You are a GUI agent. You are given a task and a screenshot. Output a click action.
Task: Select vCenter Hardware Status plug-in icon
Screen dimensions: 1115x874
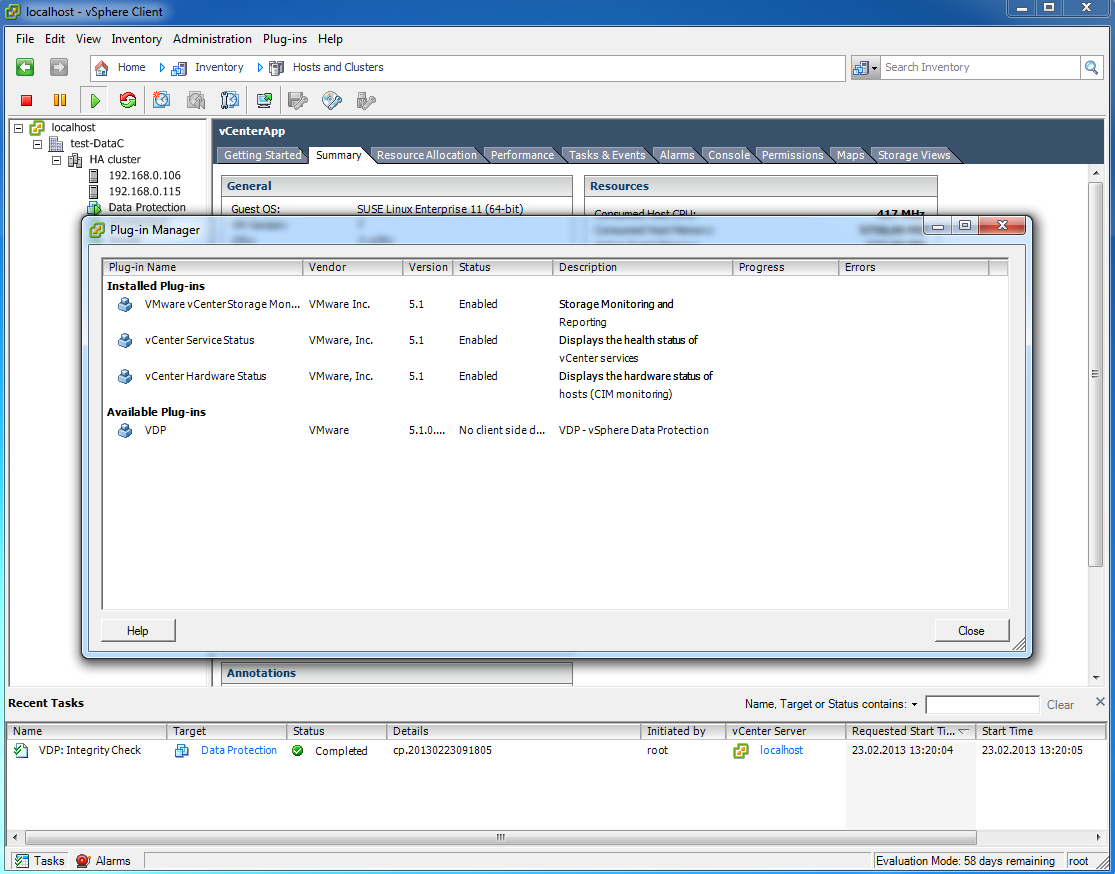[125, 376]
